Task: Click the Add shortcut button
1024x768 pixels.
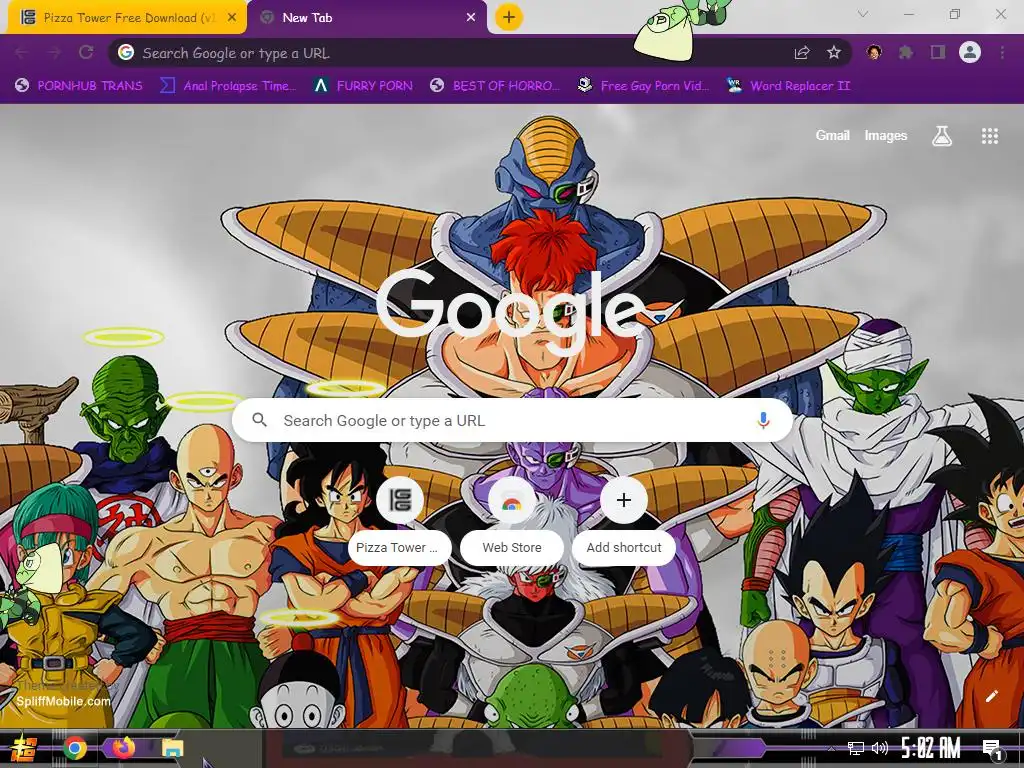Action: [x=624, y=520]
